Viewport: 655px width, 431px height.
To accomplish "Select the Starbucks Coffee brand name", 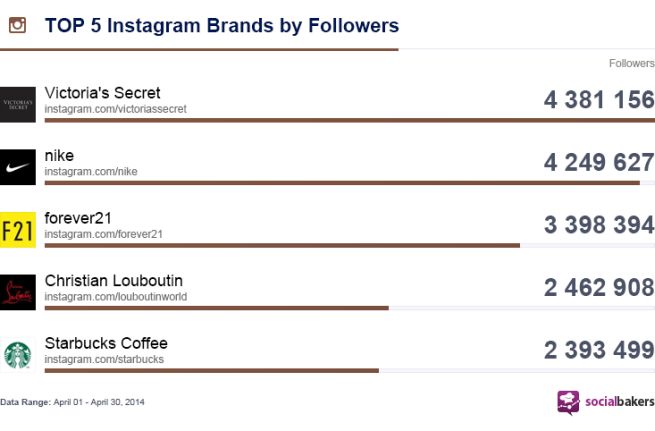I will coord(106,343).
